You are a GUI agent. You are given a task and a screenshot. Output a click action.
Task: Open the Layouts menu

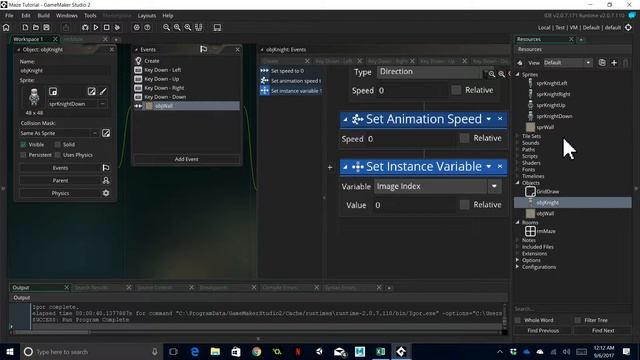coord(147,16)
